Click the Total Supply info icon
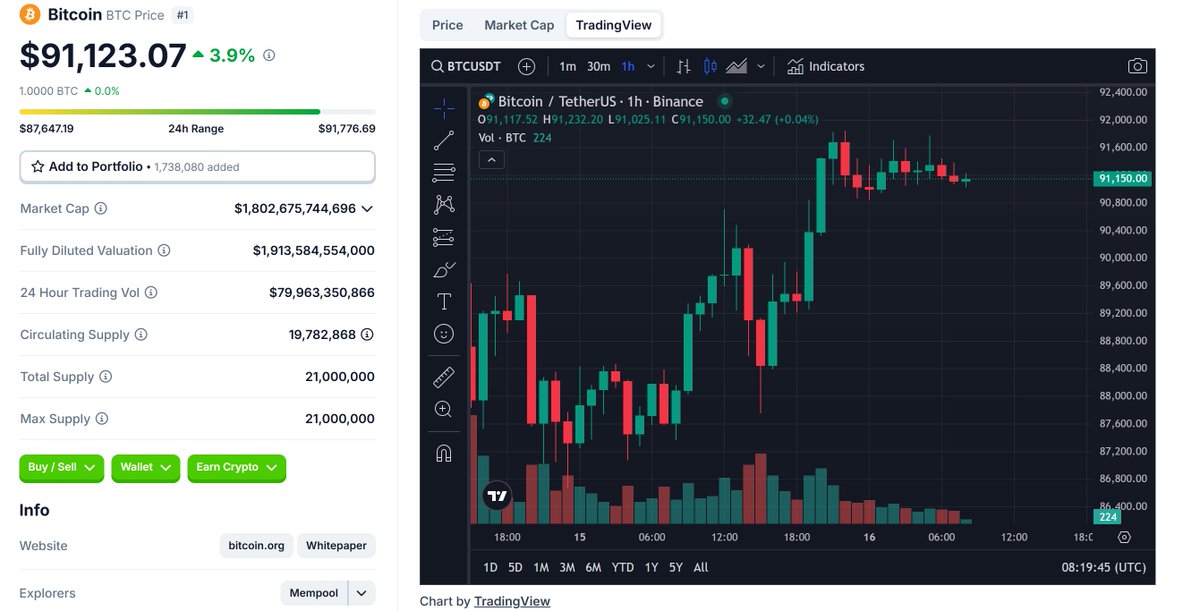Image resolution: width=1200 pixels, height=611 pixels. click(105, 377)
